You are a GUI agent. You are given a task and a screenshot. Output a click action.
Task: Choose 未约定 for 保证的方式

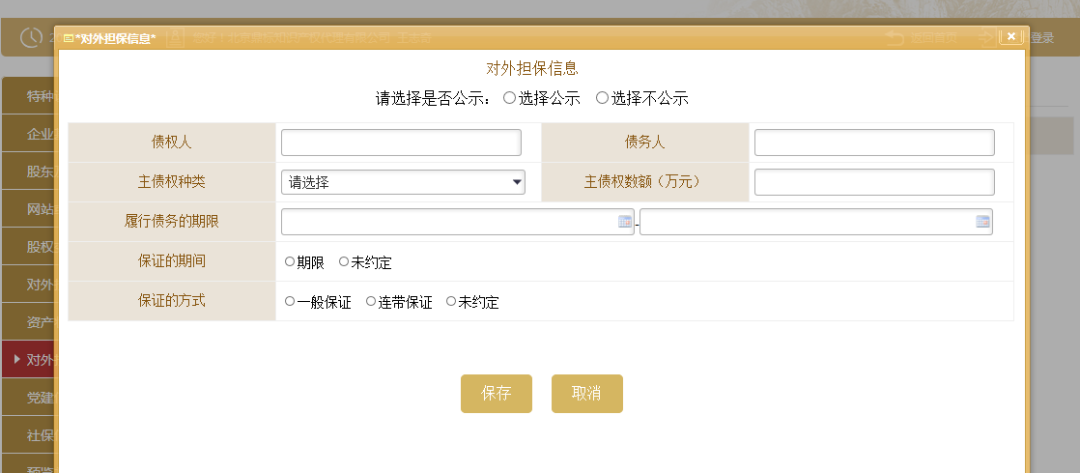[x=451, y=301]
